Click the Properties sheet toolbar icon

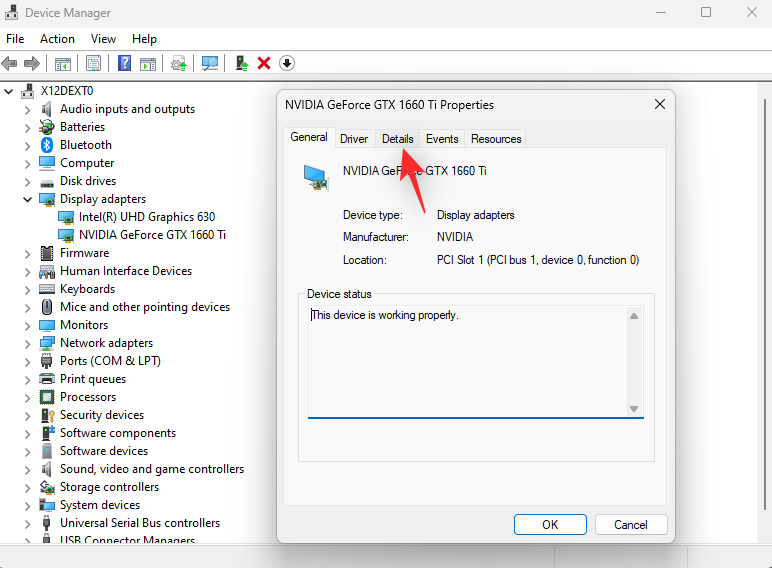pyautogui.click(x=93, y=63)
